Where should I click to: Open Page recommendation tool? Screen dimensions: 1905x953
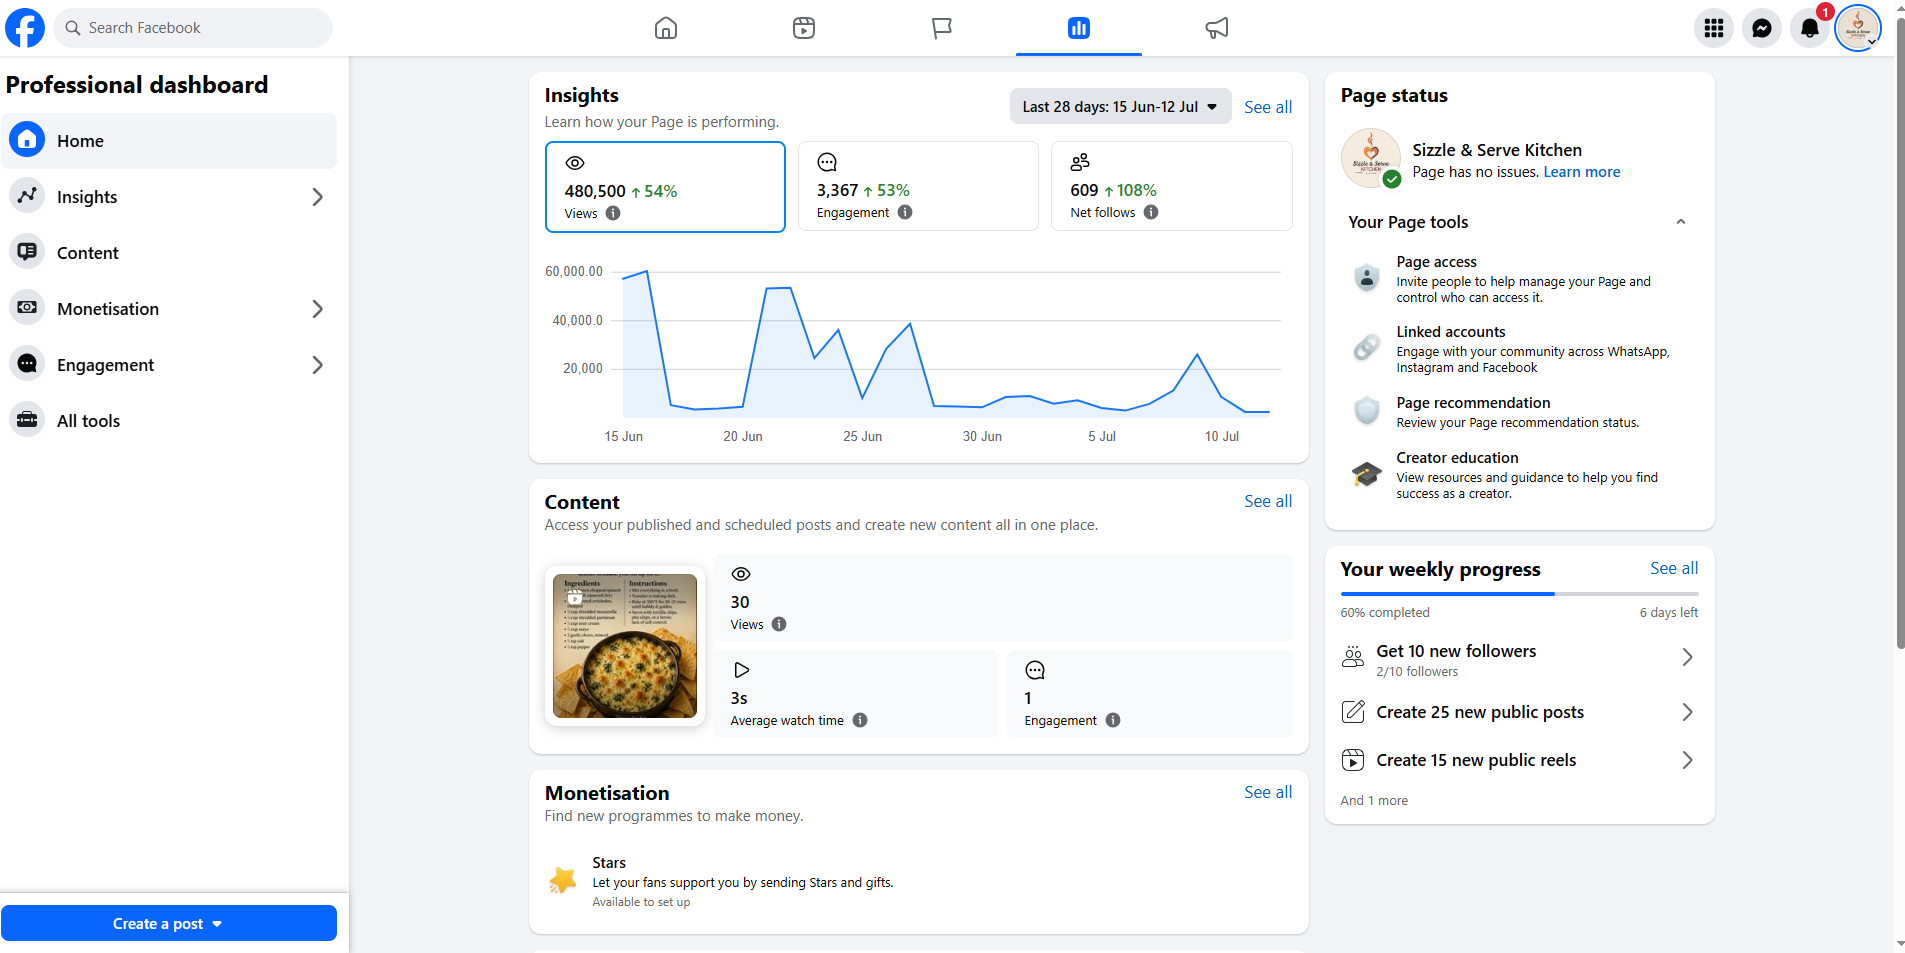click(x=1519, y=412)
